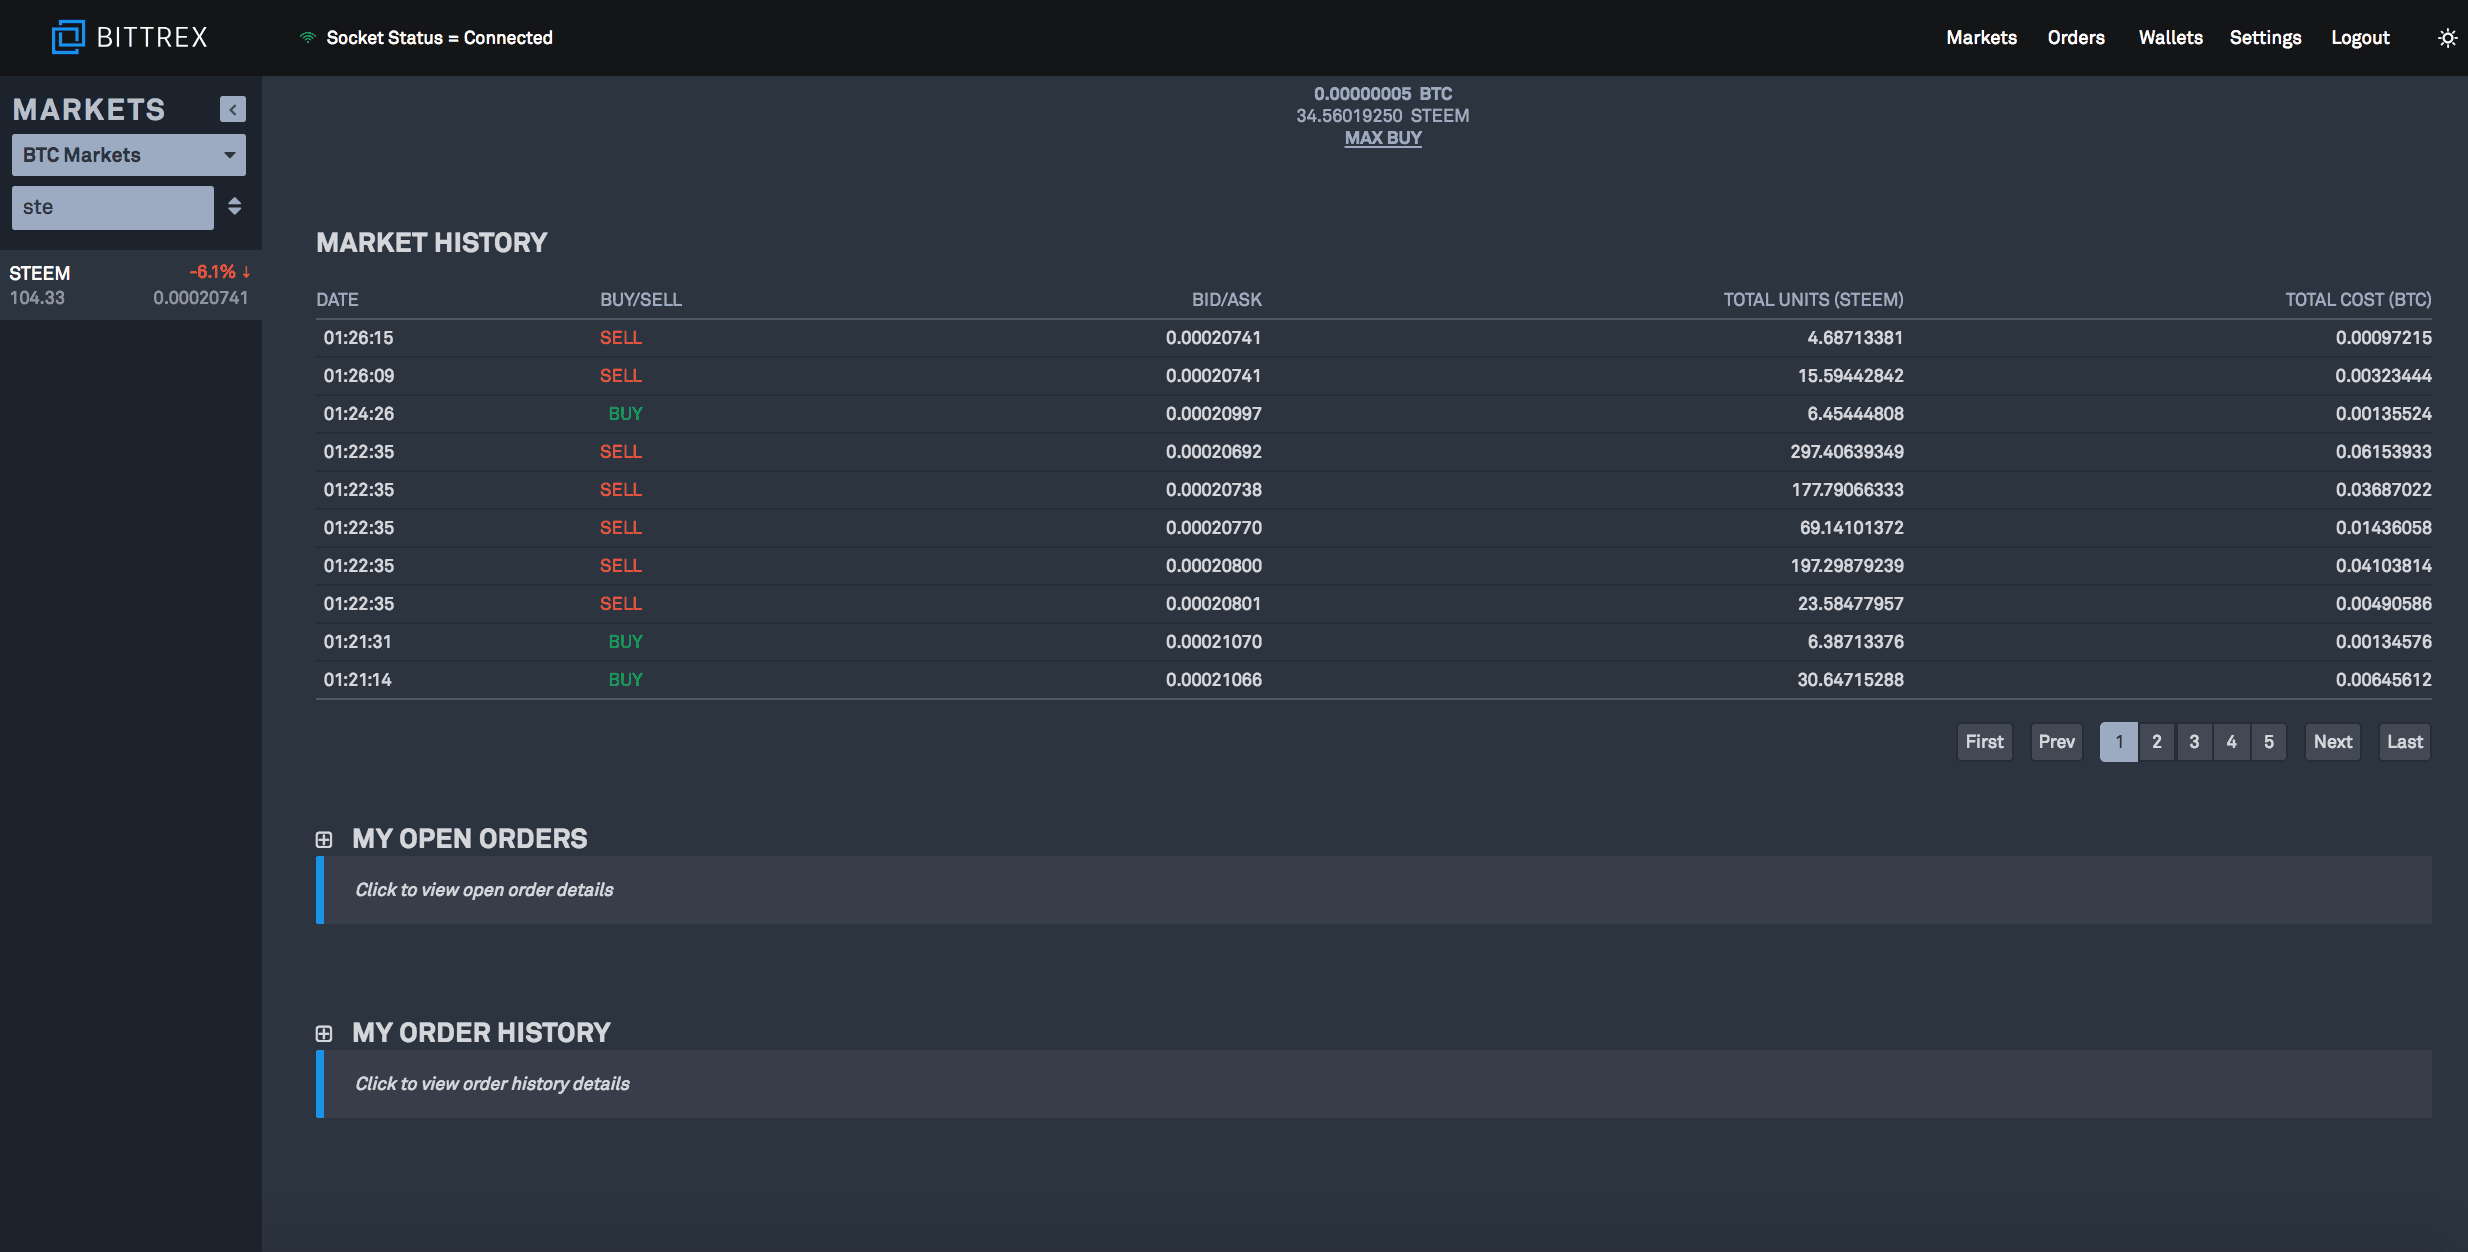This screenshot has width=2468, height=1252.
Task: Click page 2 pagination button
Action: click(x=2157, y=741)
